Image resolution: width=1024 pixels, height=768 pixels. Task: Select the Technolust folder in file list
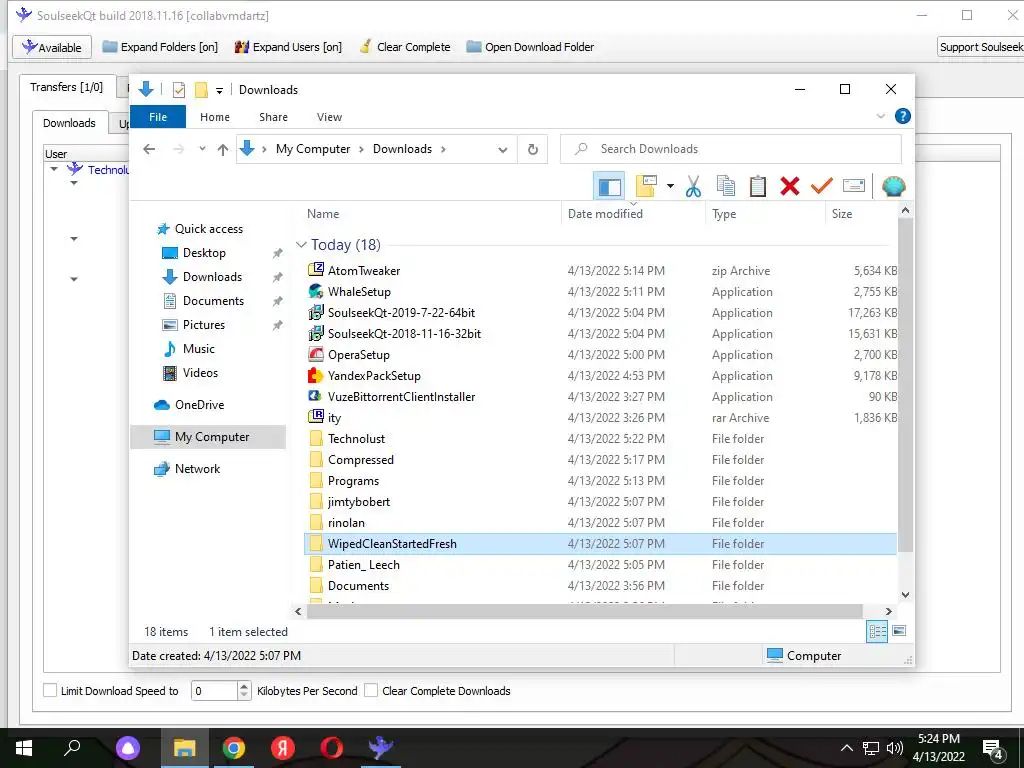pos(356,439)
